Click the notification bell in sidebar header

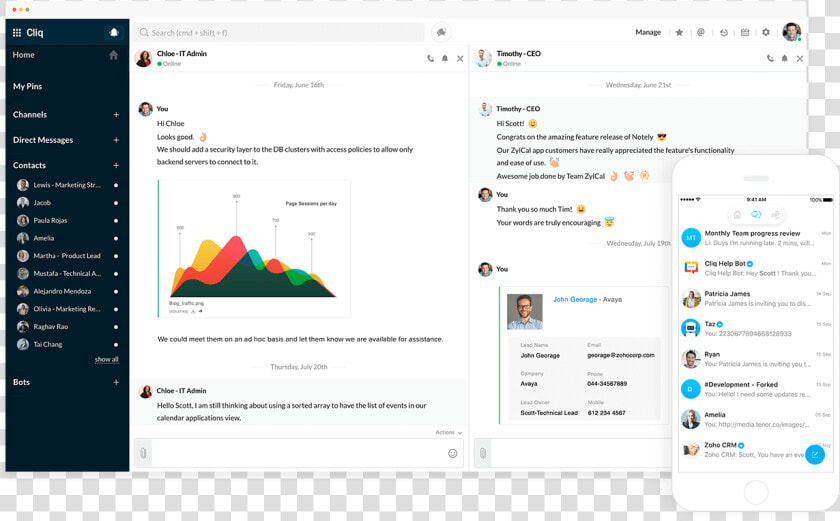114,33
